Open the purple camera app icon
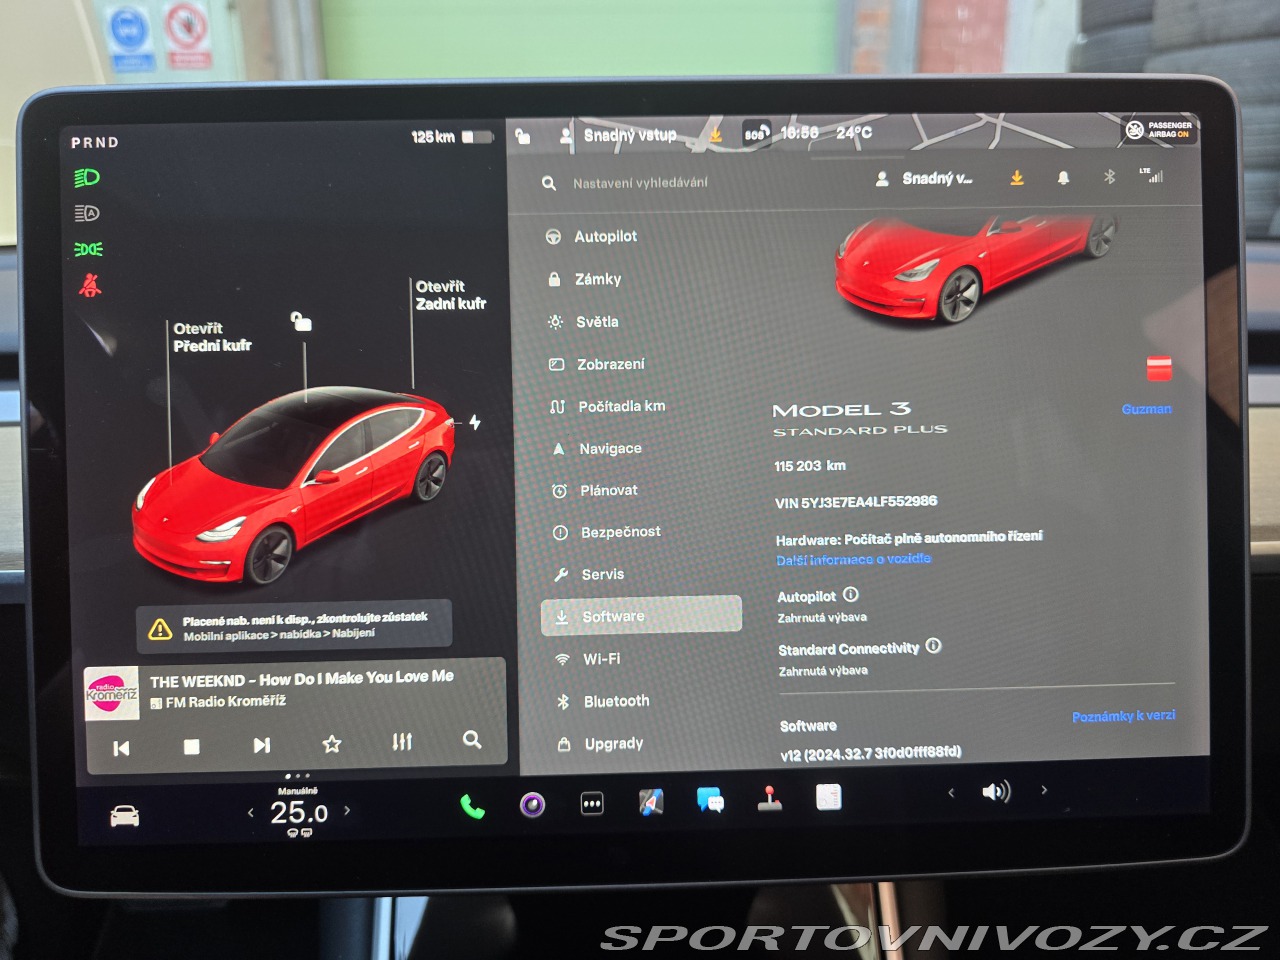Screen dimensions: 1280x960 point(533,804)
